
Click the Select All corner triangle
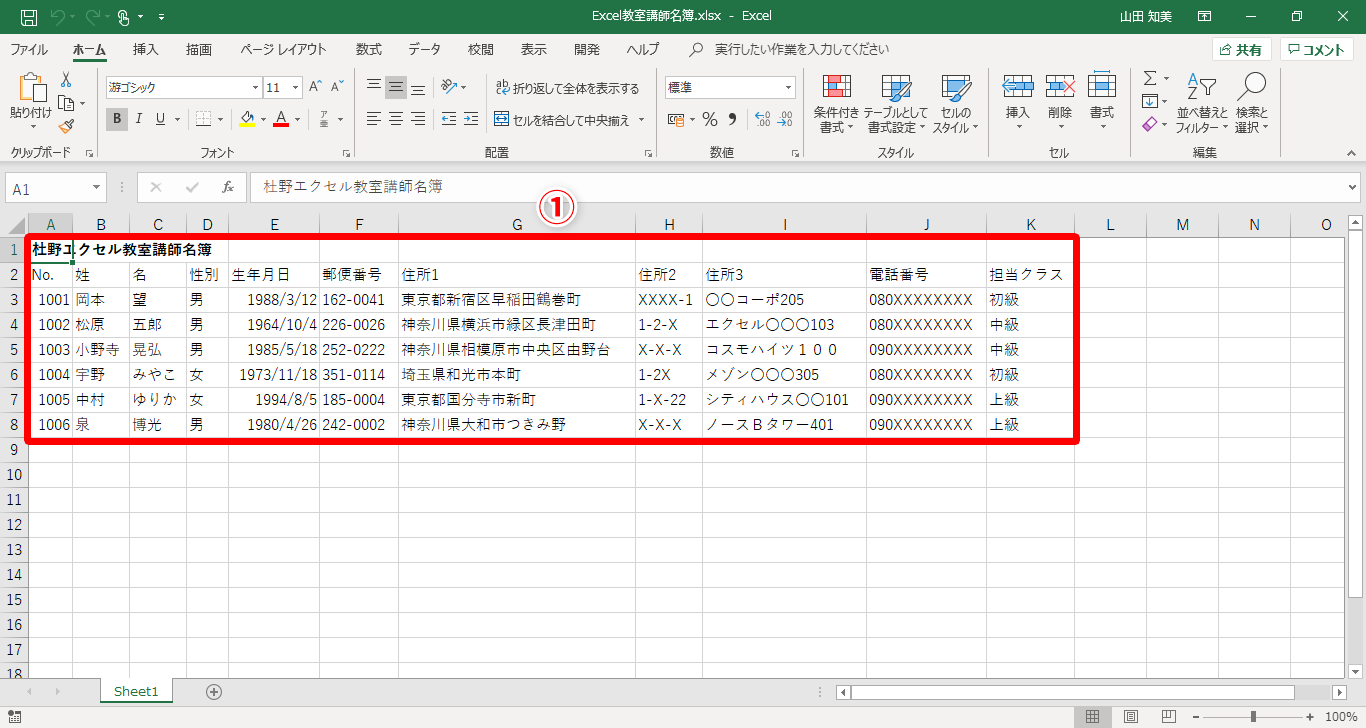(x=17, y=225)
